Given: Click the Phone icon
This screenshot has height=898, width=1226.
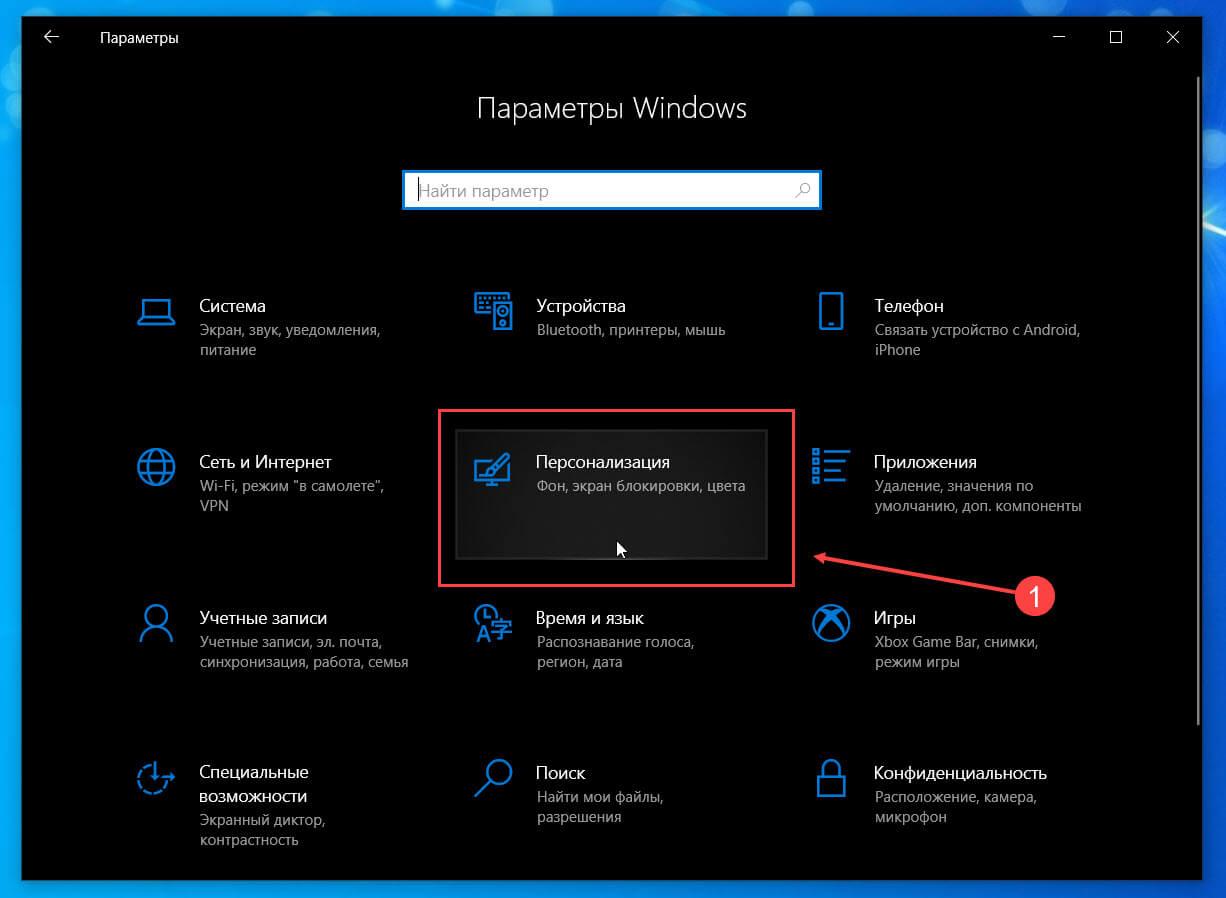Looking at the screenshot, I should (831, 311).
